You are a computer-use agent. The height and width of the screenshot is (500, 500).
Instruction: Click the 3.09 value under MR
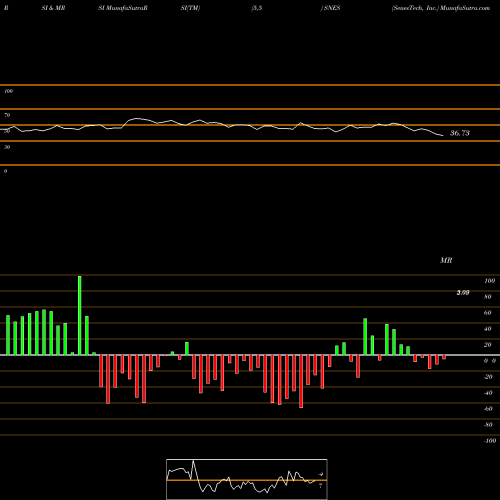click(x=463, y=293)
